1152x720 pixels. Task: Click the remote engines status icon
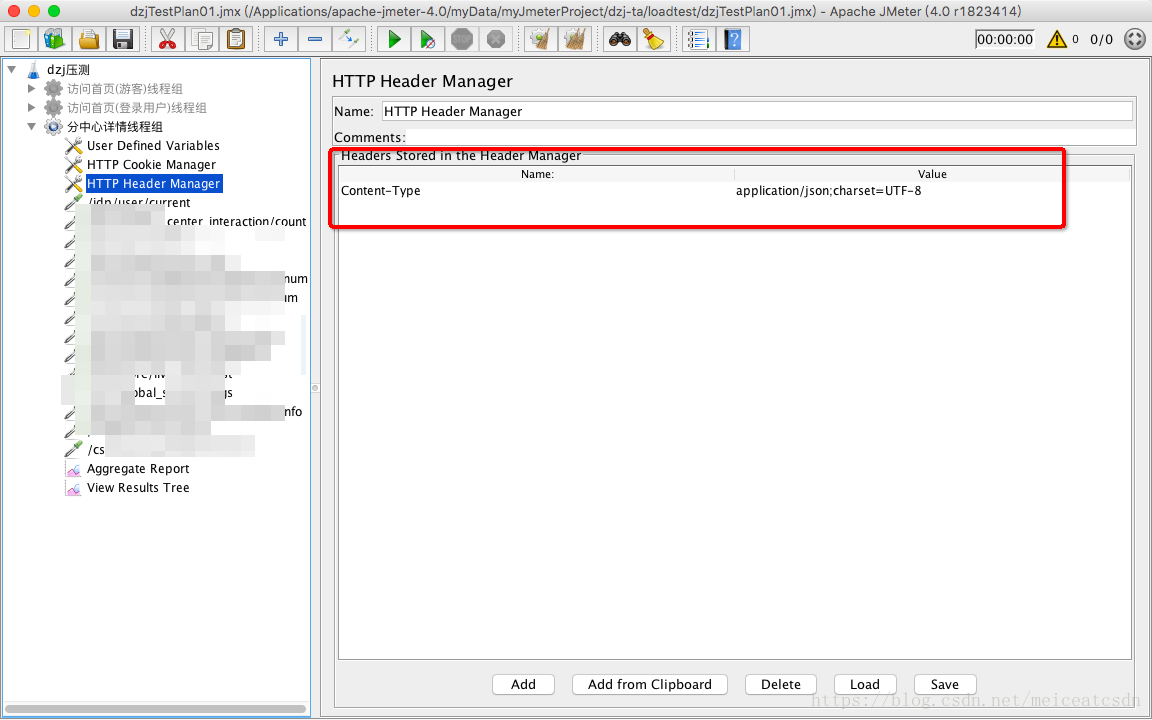(x=1135, y=39)
